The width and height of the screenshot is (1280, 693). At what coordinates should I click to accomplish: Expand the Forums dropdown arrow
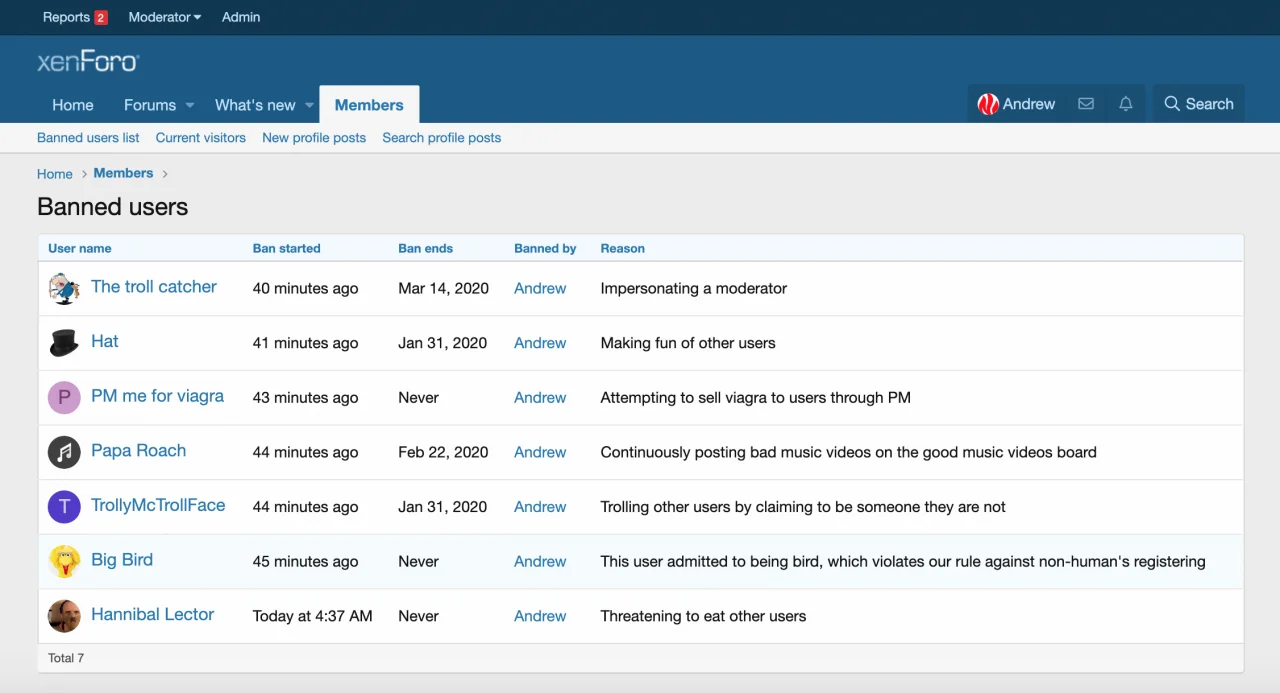[x=190, y=105]
